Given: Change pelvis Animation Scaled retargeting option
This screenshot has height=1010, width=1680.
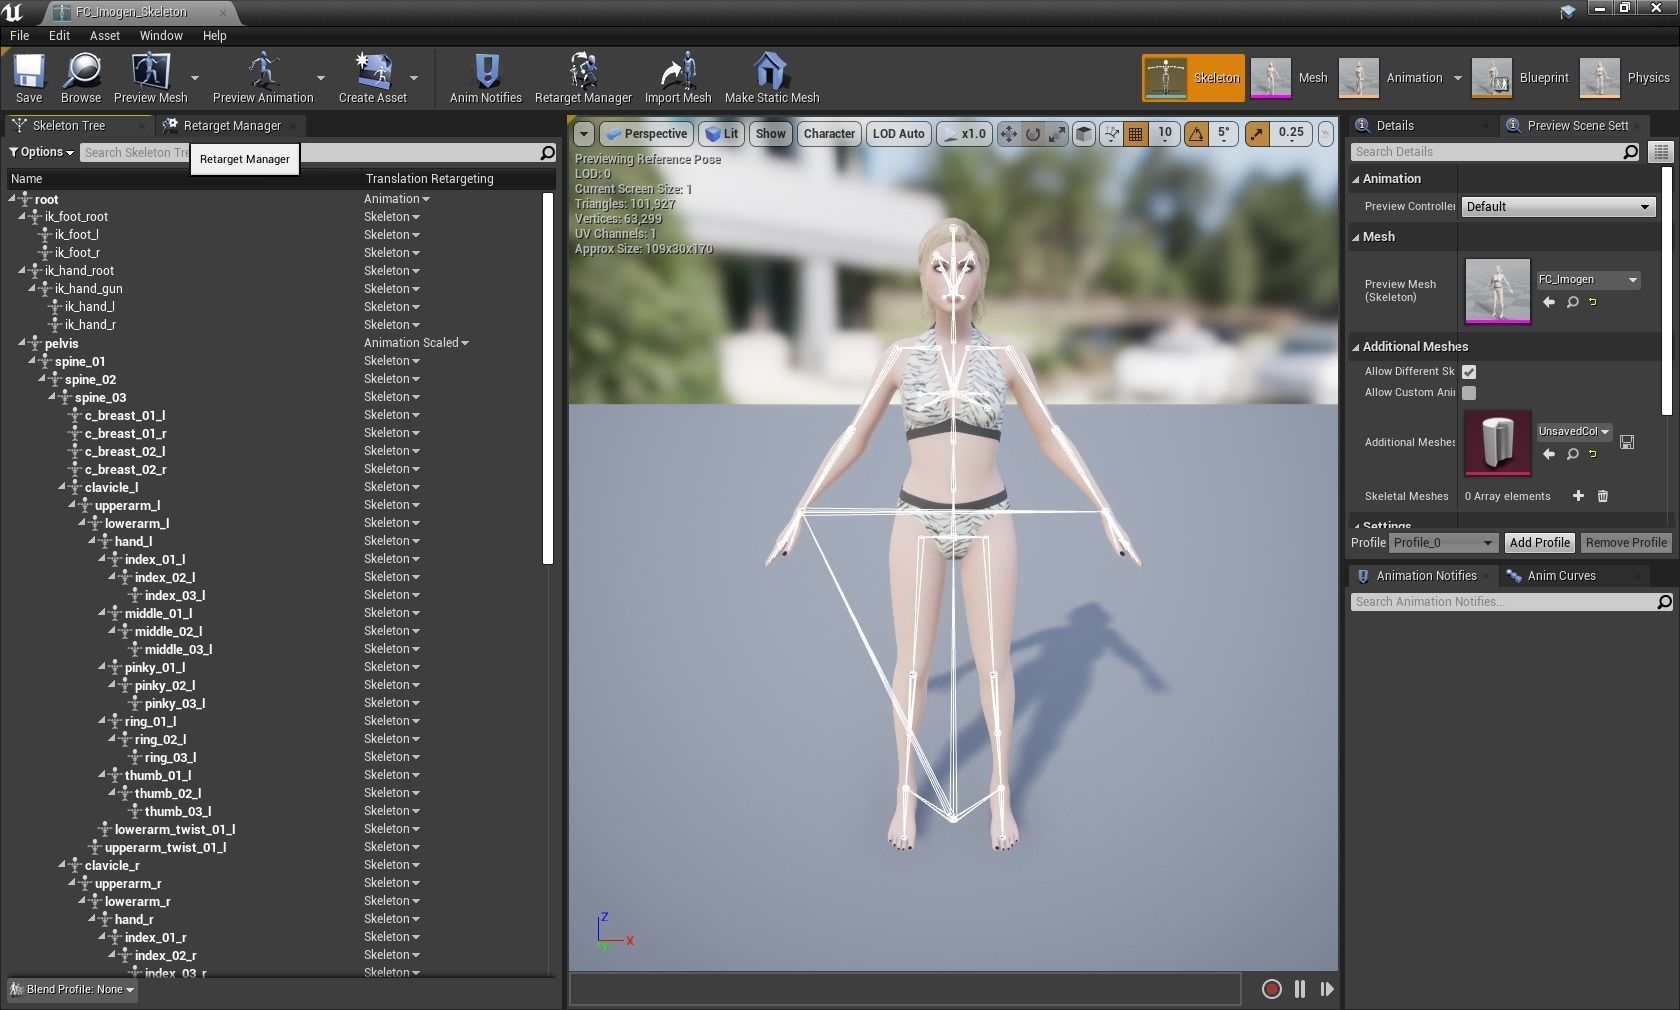Looking at the screenshot, I should pos(416,343).
